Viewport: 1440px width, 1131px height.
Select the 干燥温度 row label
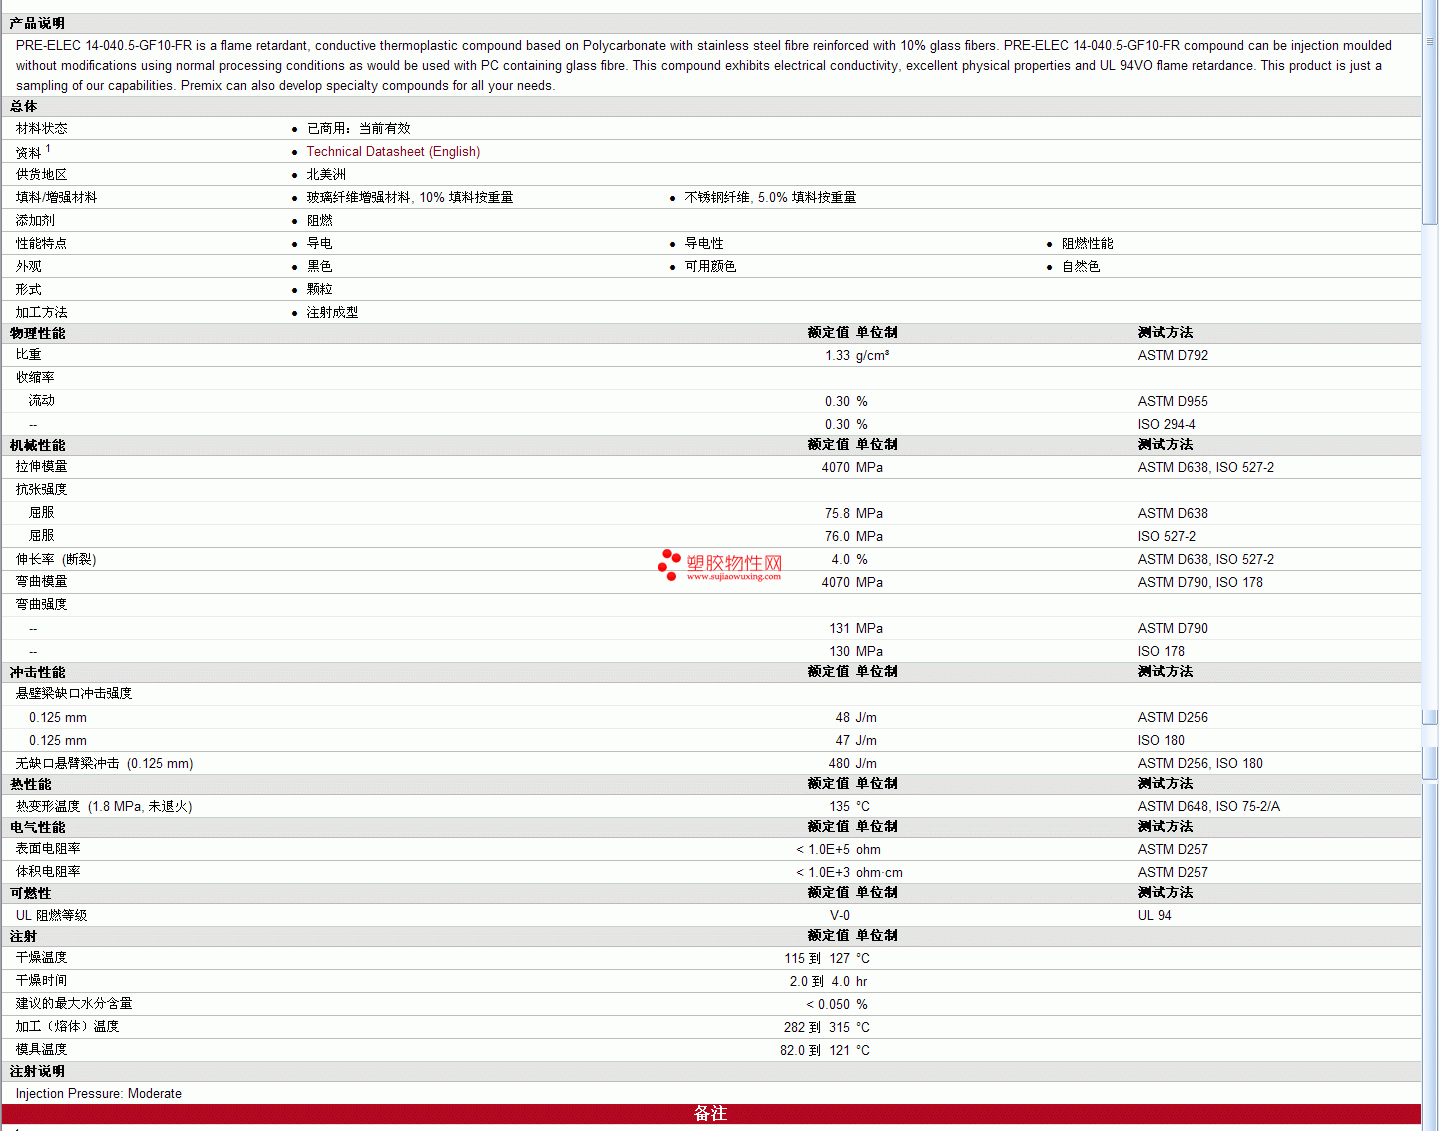41,958
